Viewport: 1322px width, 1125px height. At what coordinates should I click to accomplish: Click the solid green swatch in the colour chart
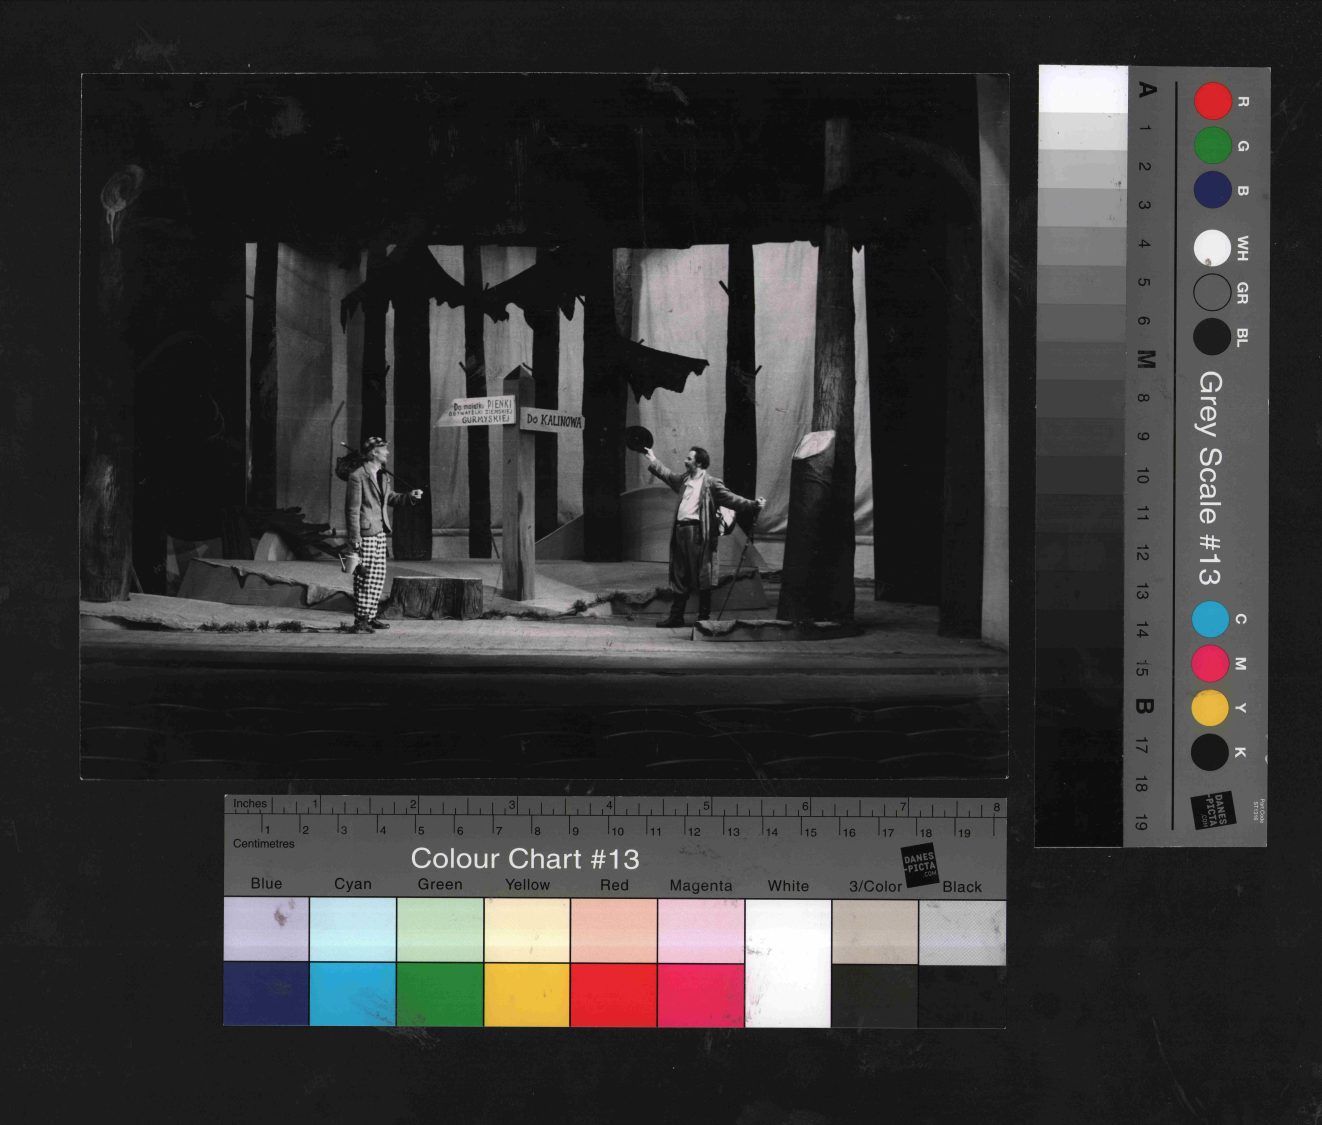(x=440, y=994)
